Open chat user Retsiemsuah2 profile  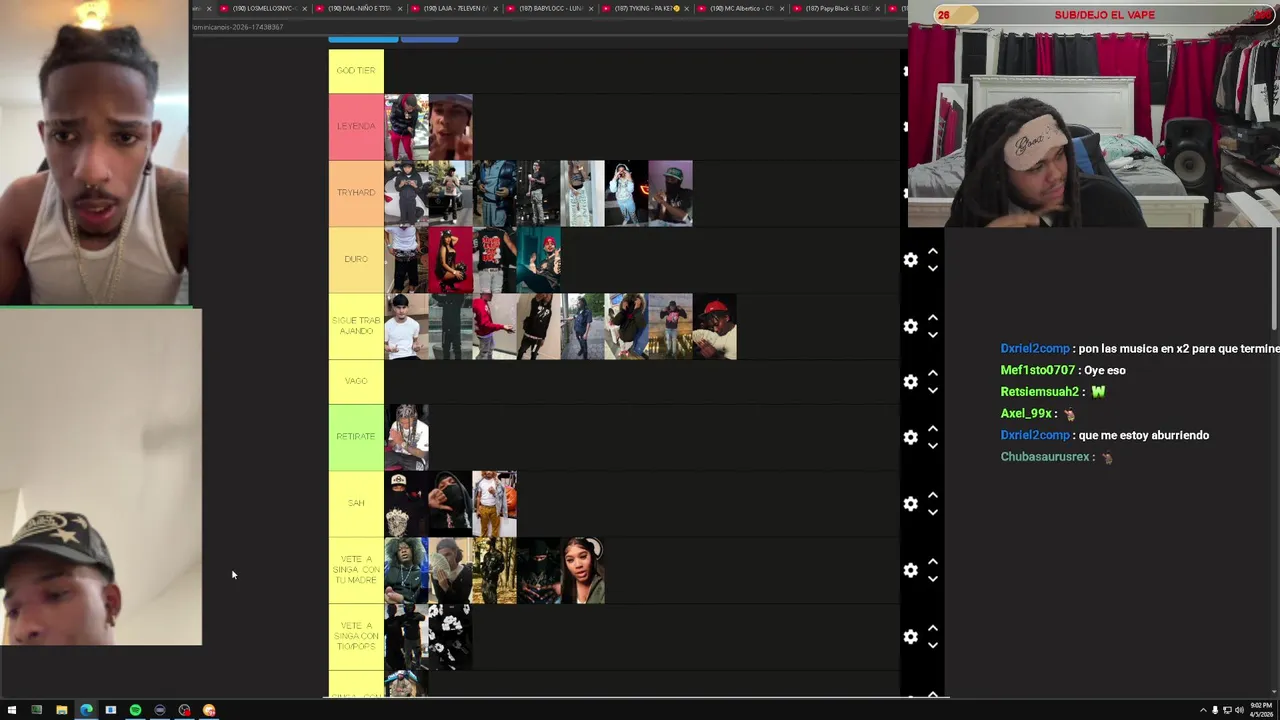coord(1040,392)
